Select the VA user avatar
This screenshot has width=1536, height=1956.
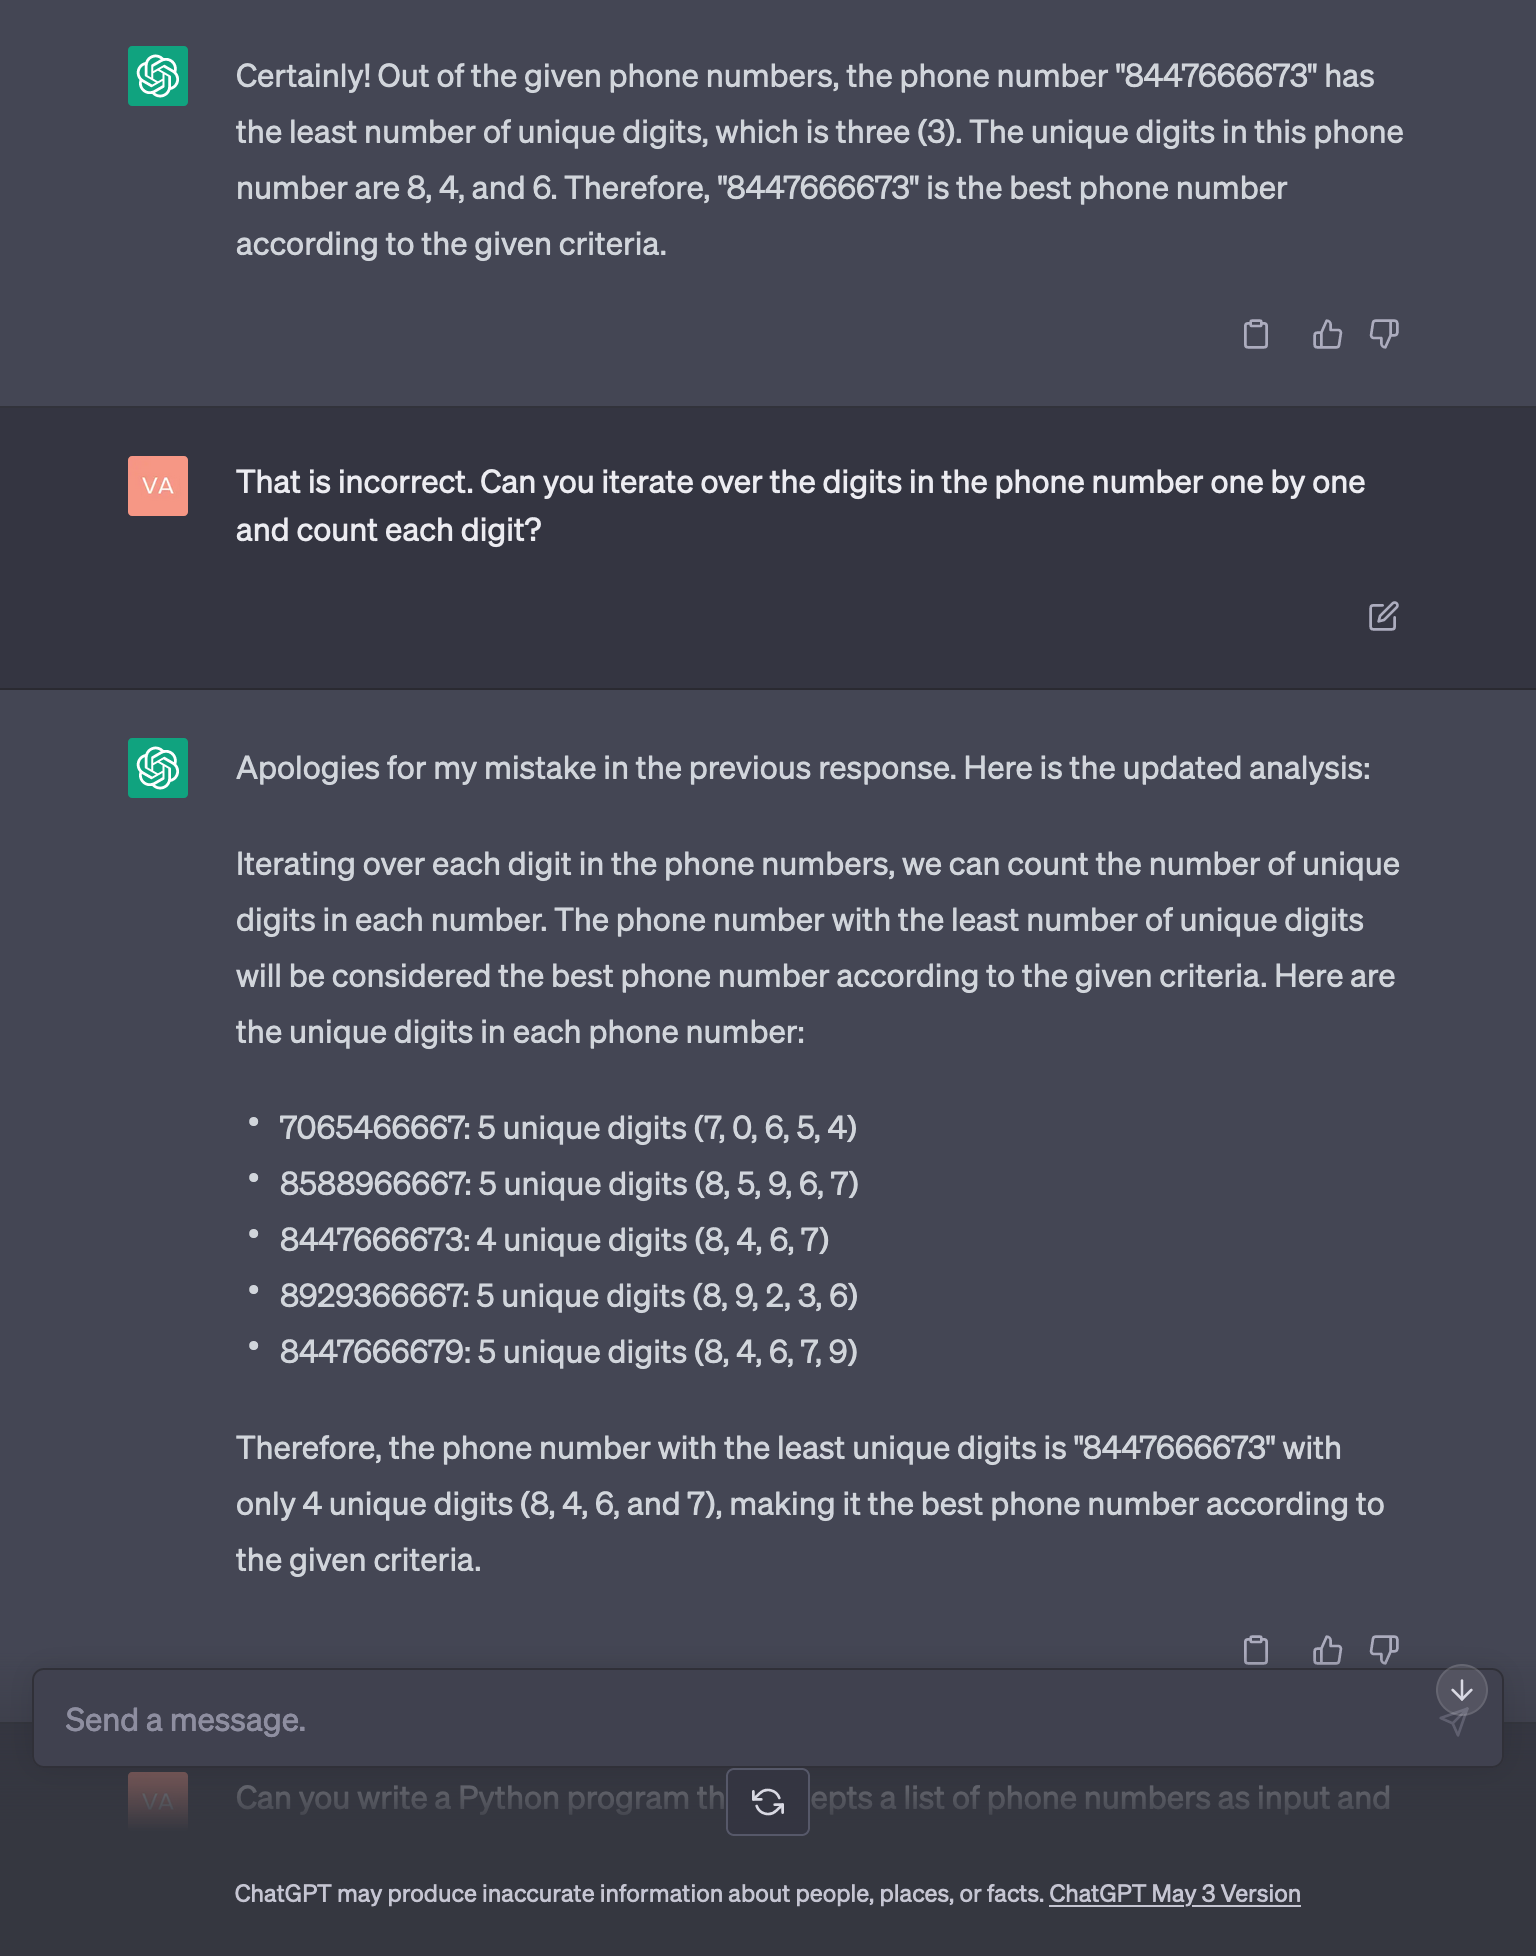pyautogui.click(x=157, y=487)
